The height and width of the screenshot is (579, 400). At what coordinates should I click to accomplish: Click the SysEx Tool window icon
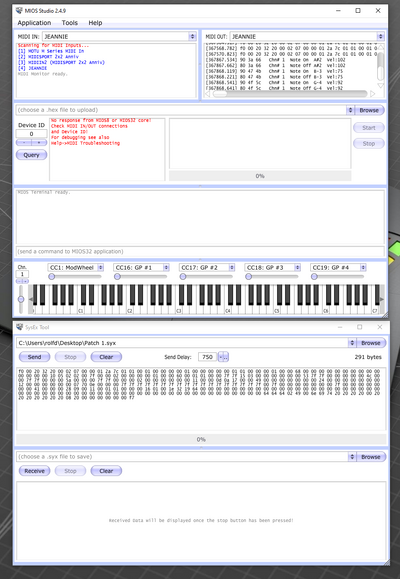(x=20, y=327)
